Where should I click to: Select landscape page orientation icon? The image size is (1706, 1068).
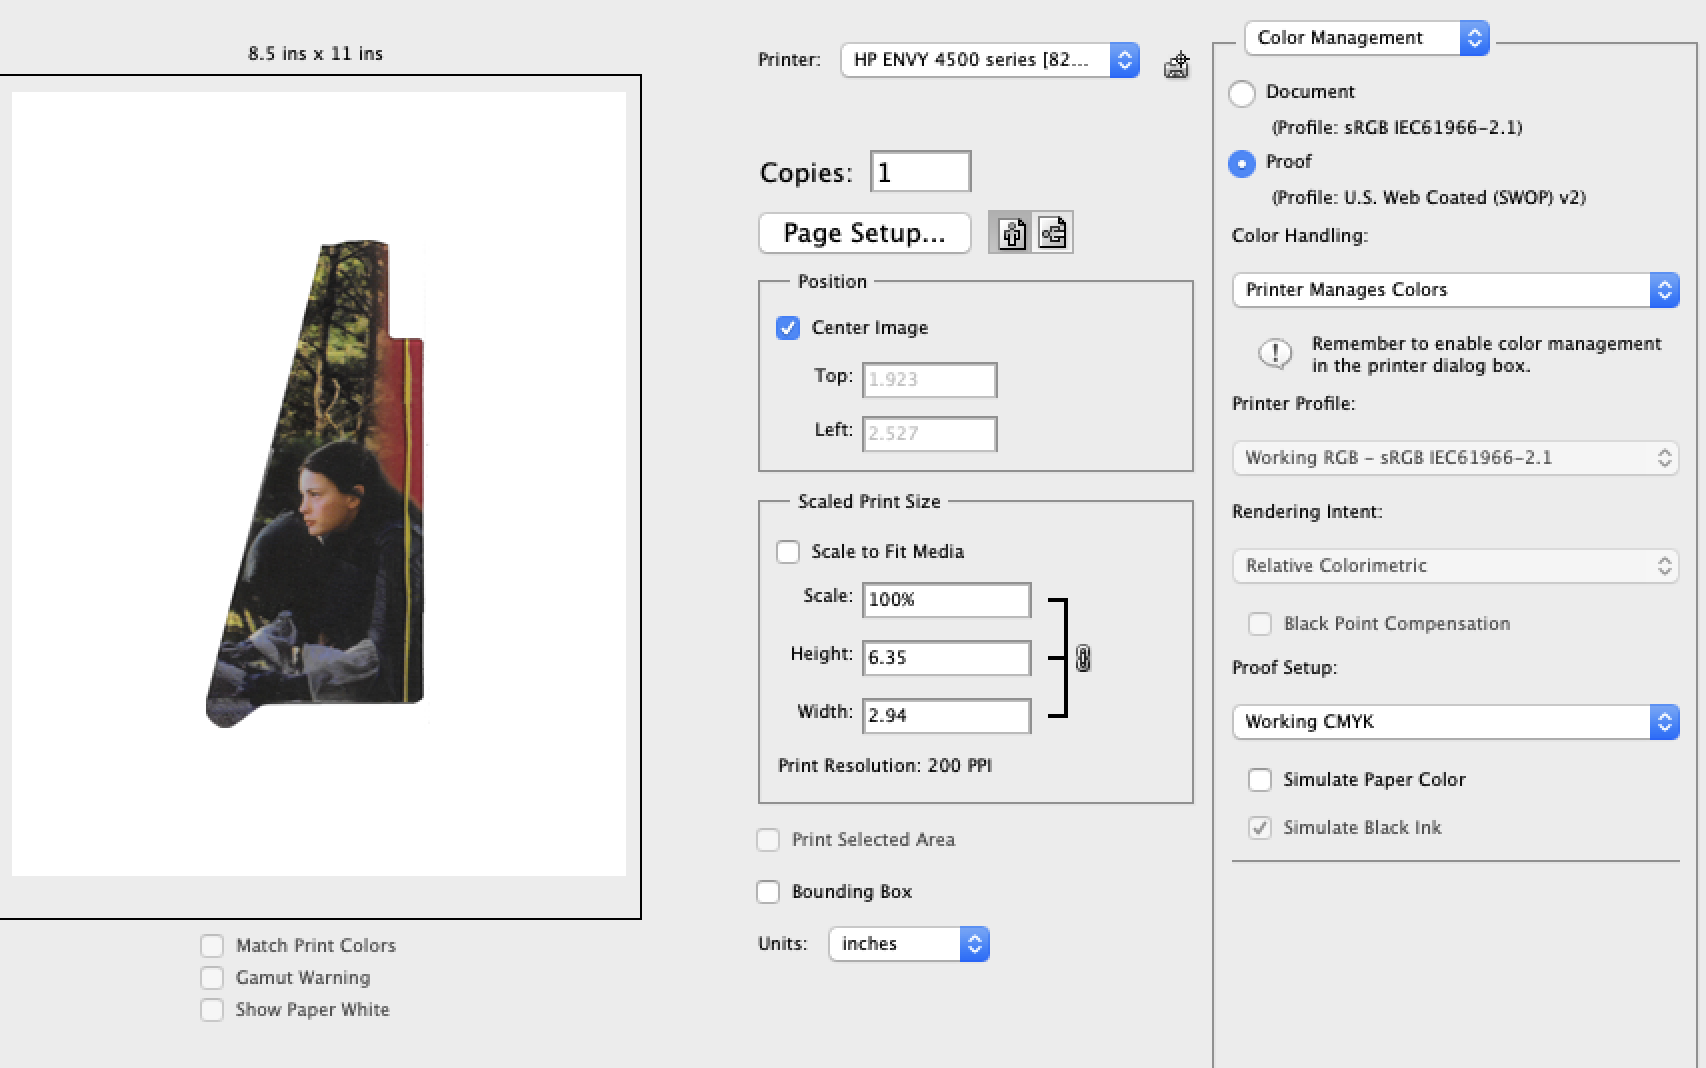(x=1052, y=233)
